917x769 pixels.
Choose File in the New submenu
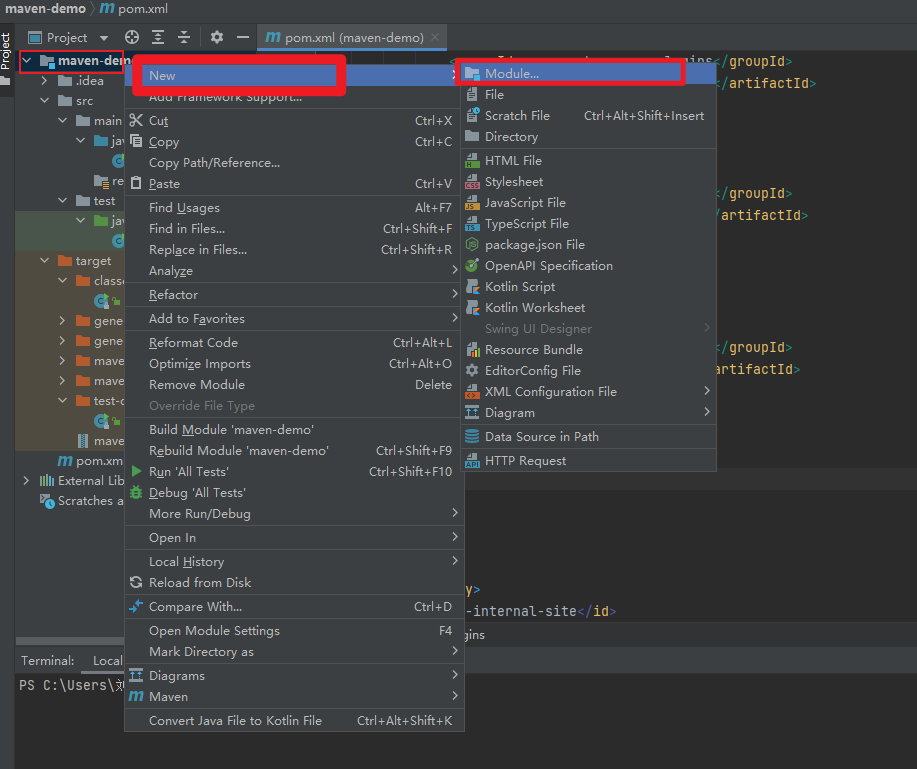pos(588,95)
